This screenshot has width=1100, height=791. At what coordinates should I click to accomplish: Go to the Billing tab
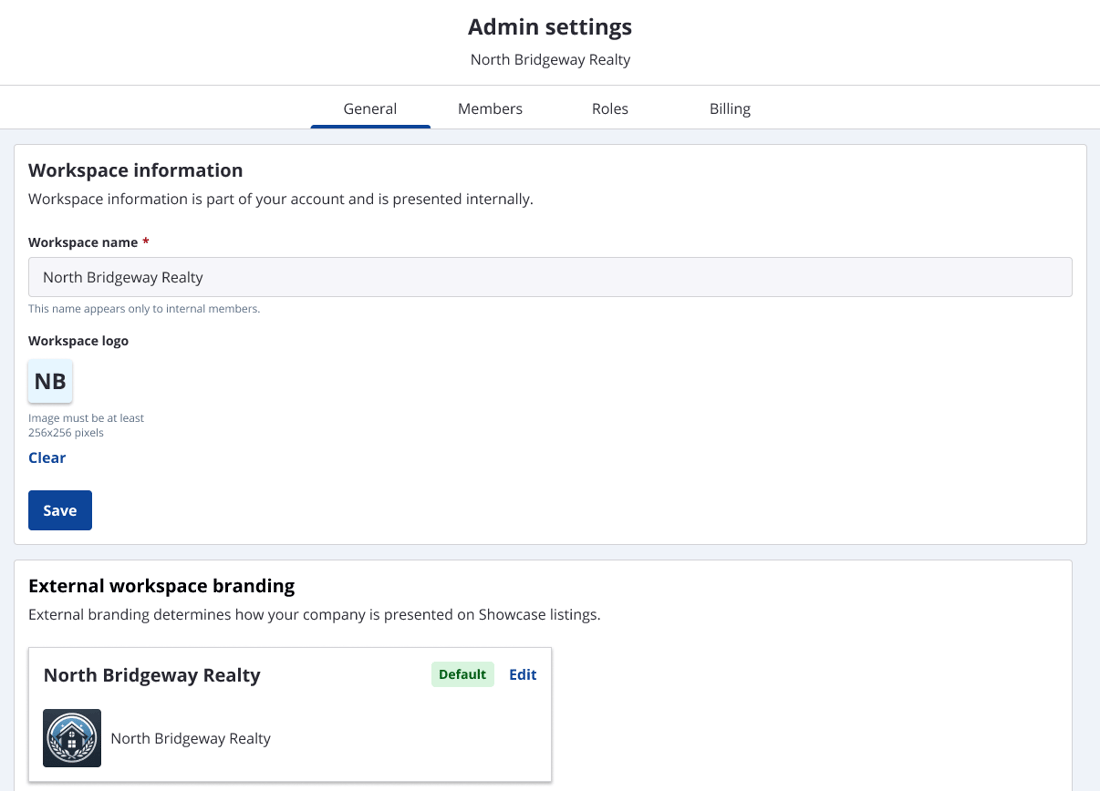click(729, 108)
